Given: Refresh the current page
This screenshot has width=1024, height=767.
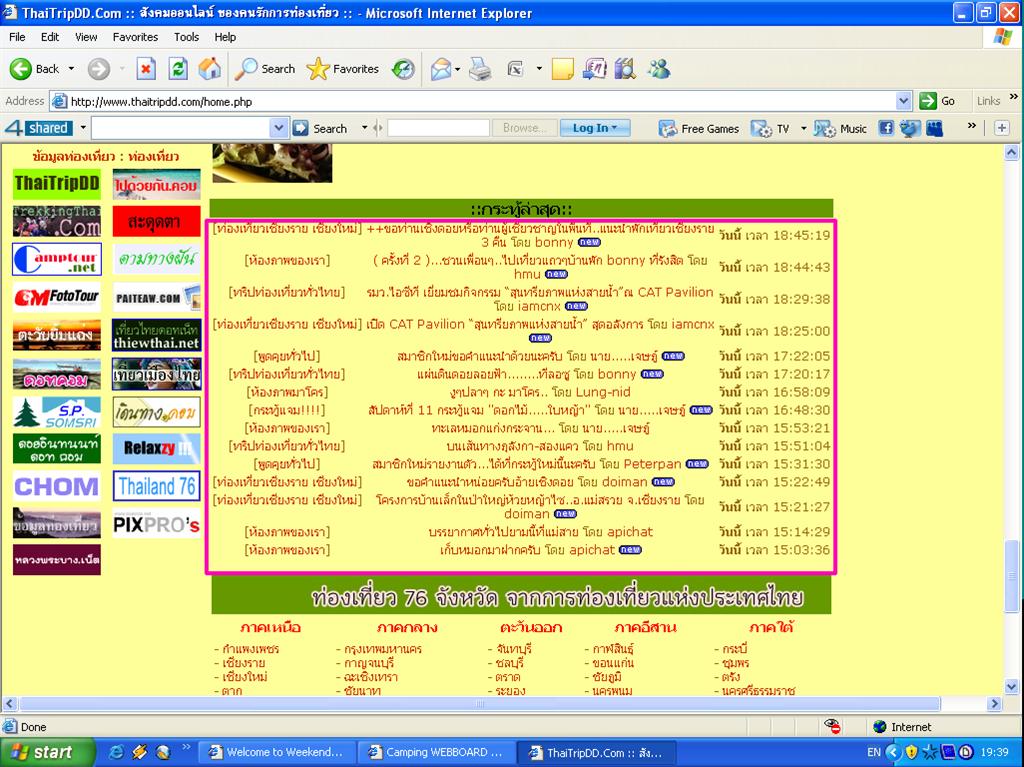Looking at the screenshot, I should (x=178, y=69).
